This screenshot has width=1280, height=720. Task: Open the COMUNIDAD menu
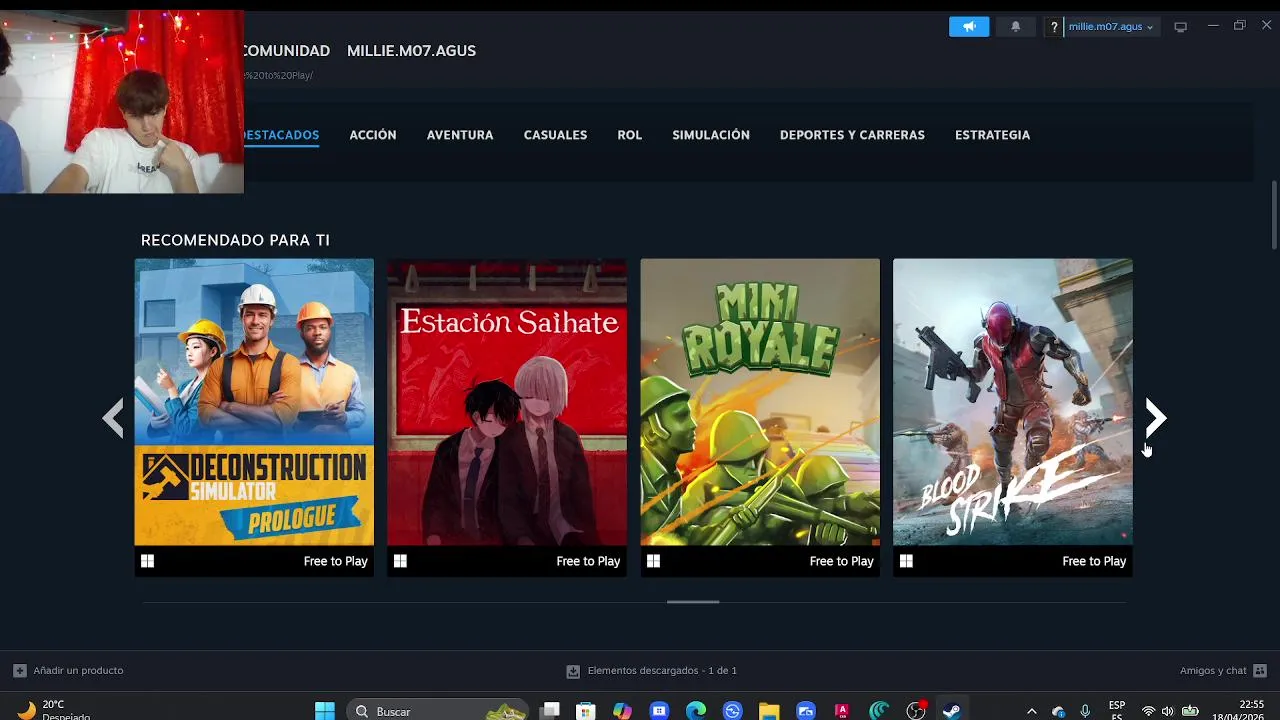tap(285, 51)
